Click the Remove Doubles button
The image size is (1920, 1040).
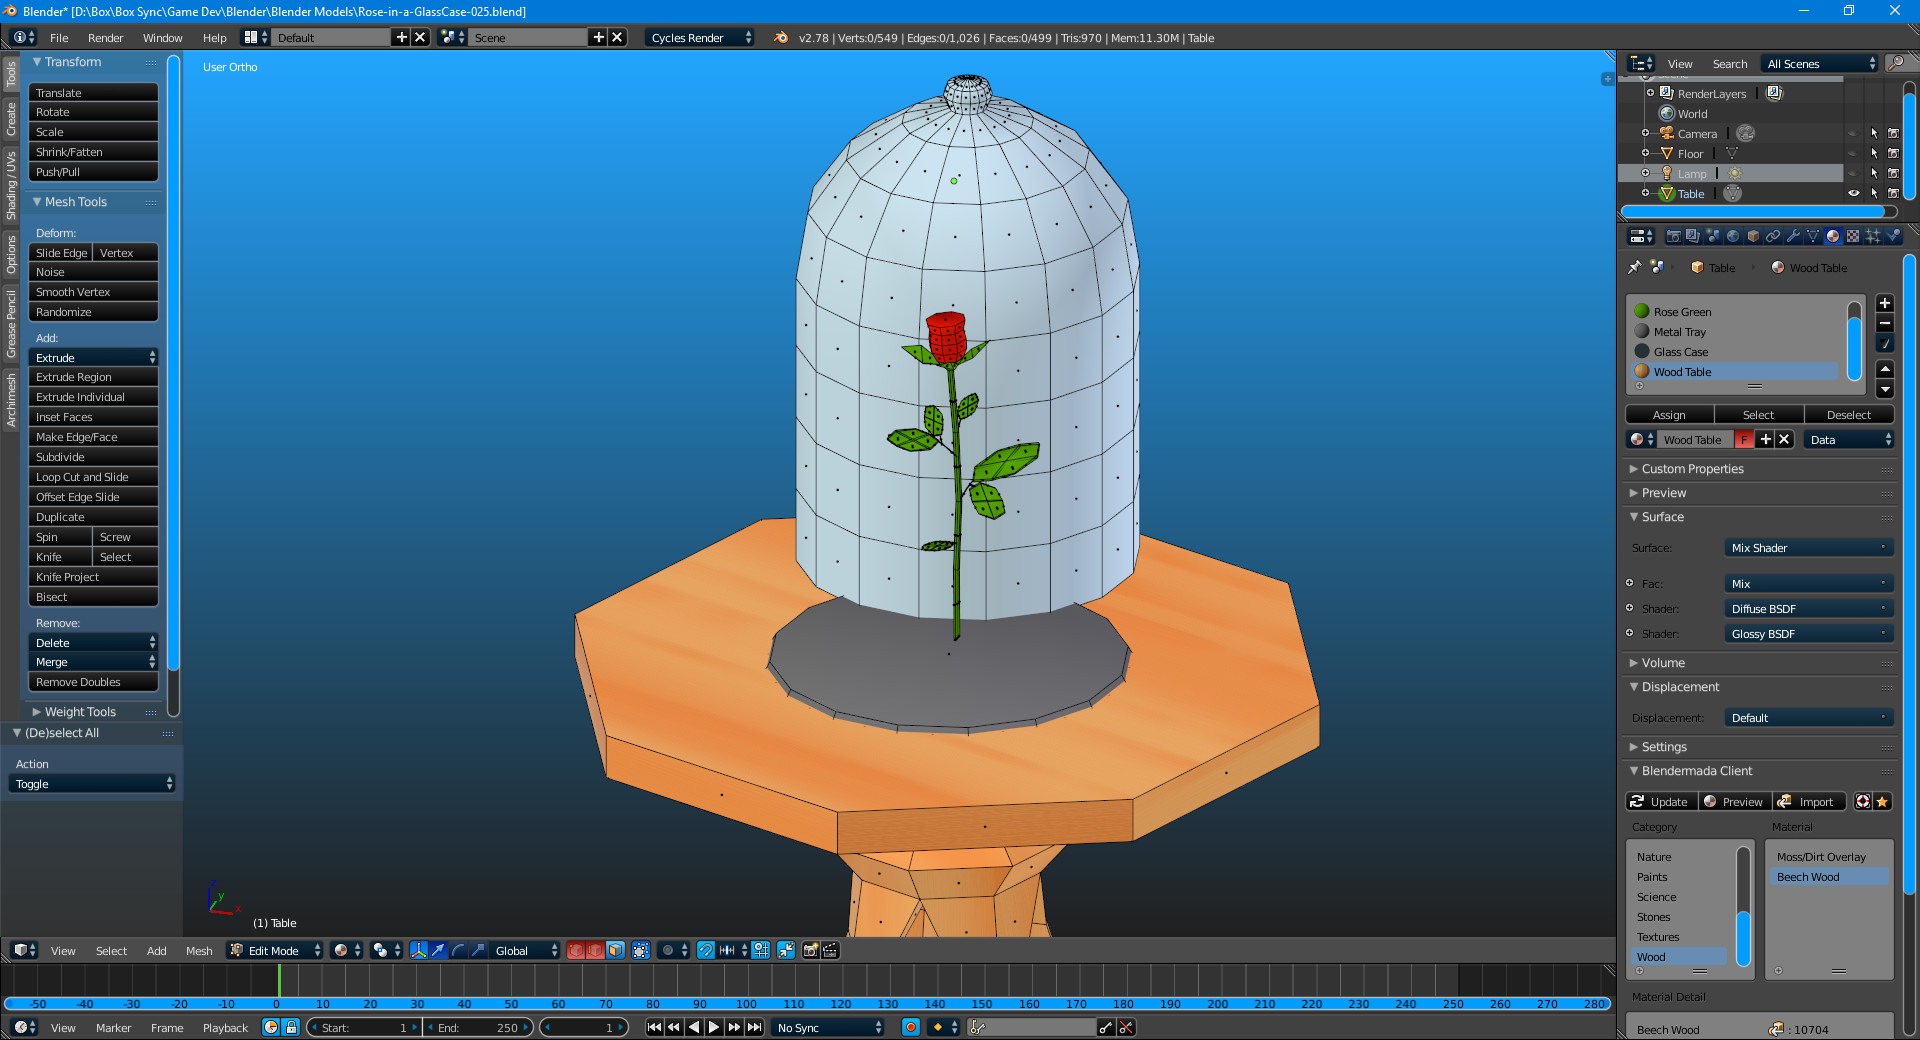93,682
